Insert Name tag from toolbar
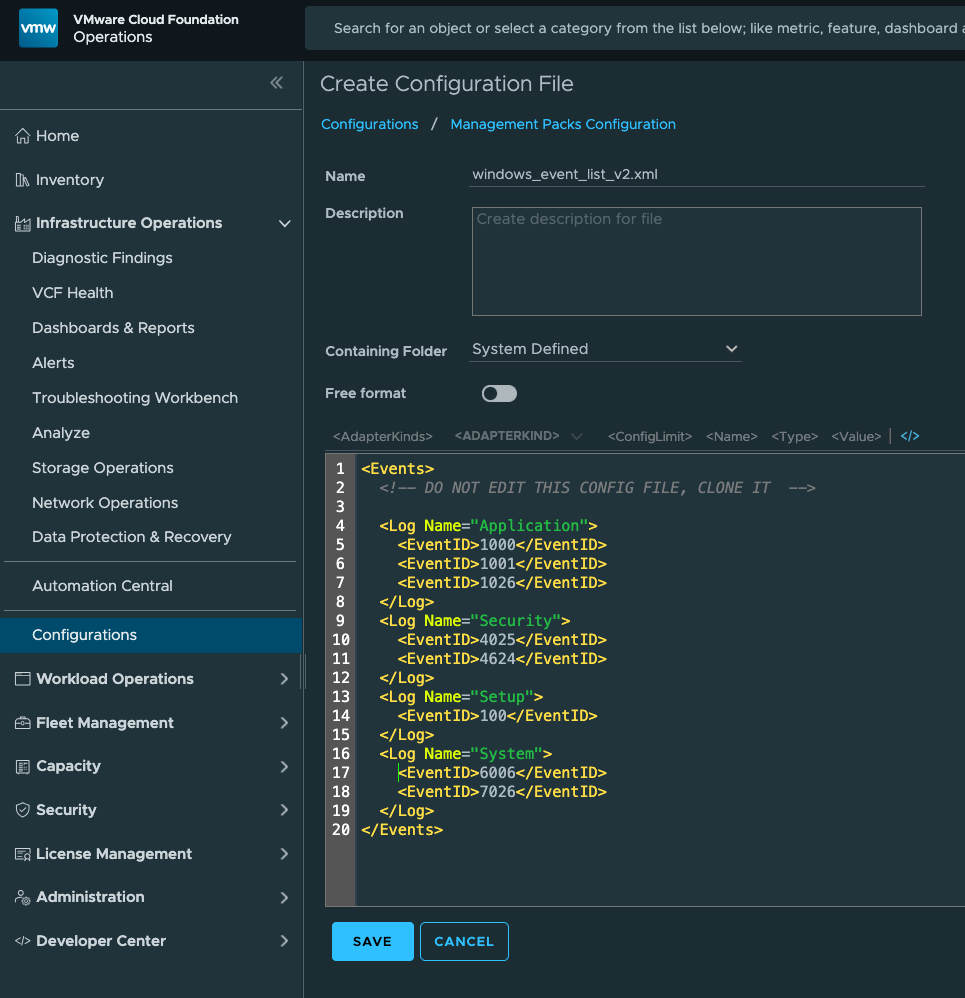965x998 pixels. [731, 437]
